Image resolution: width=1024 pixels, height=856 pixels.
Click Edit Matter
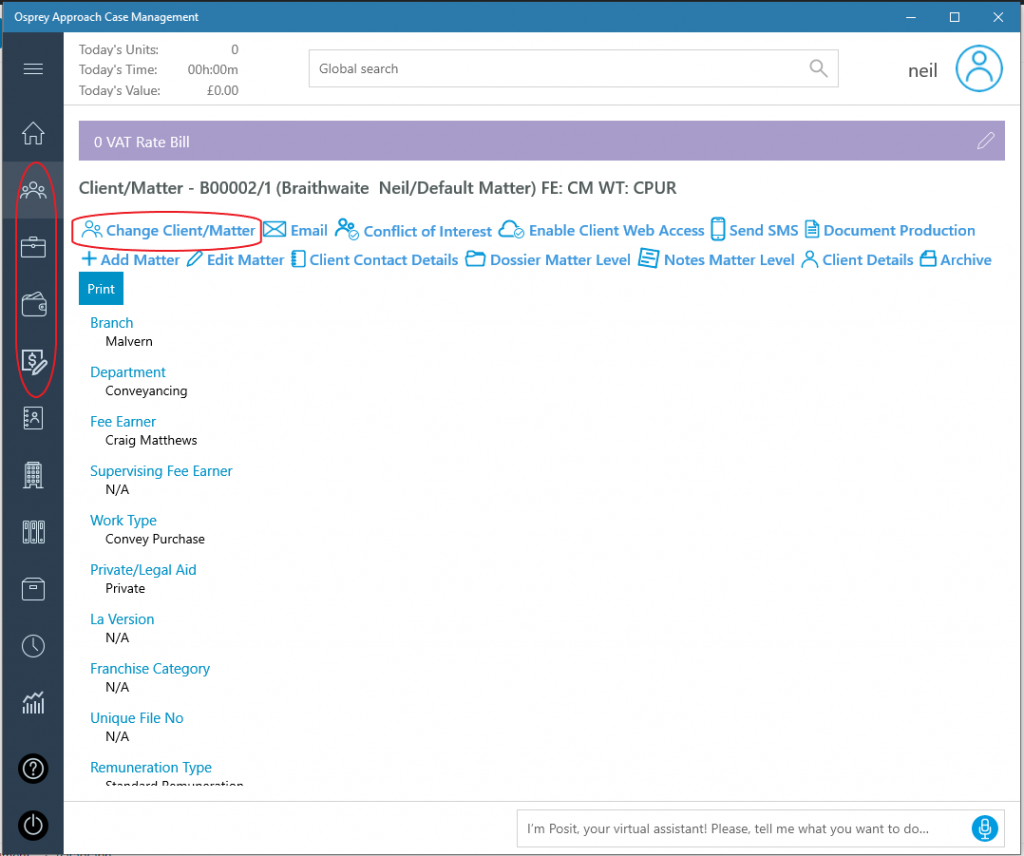pyautogui.click(x=236, y=260)
